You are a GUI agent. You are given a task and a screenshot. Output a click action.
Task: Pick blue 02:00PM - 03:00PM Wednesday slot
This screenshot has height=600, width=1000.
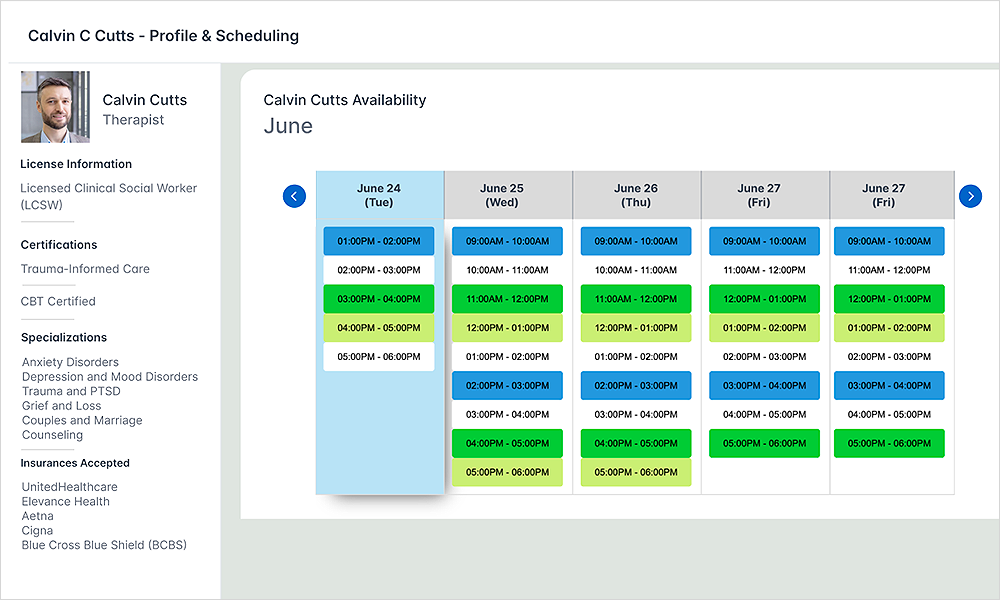coord(507,386)
